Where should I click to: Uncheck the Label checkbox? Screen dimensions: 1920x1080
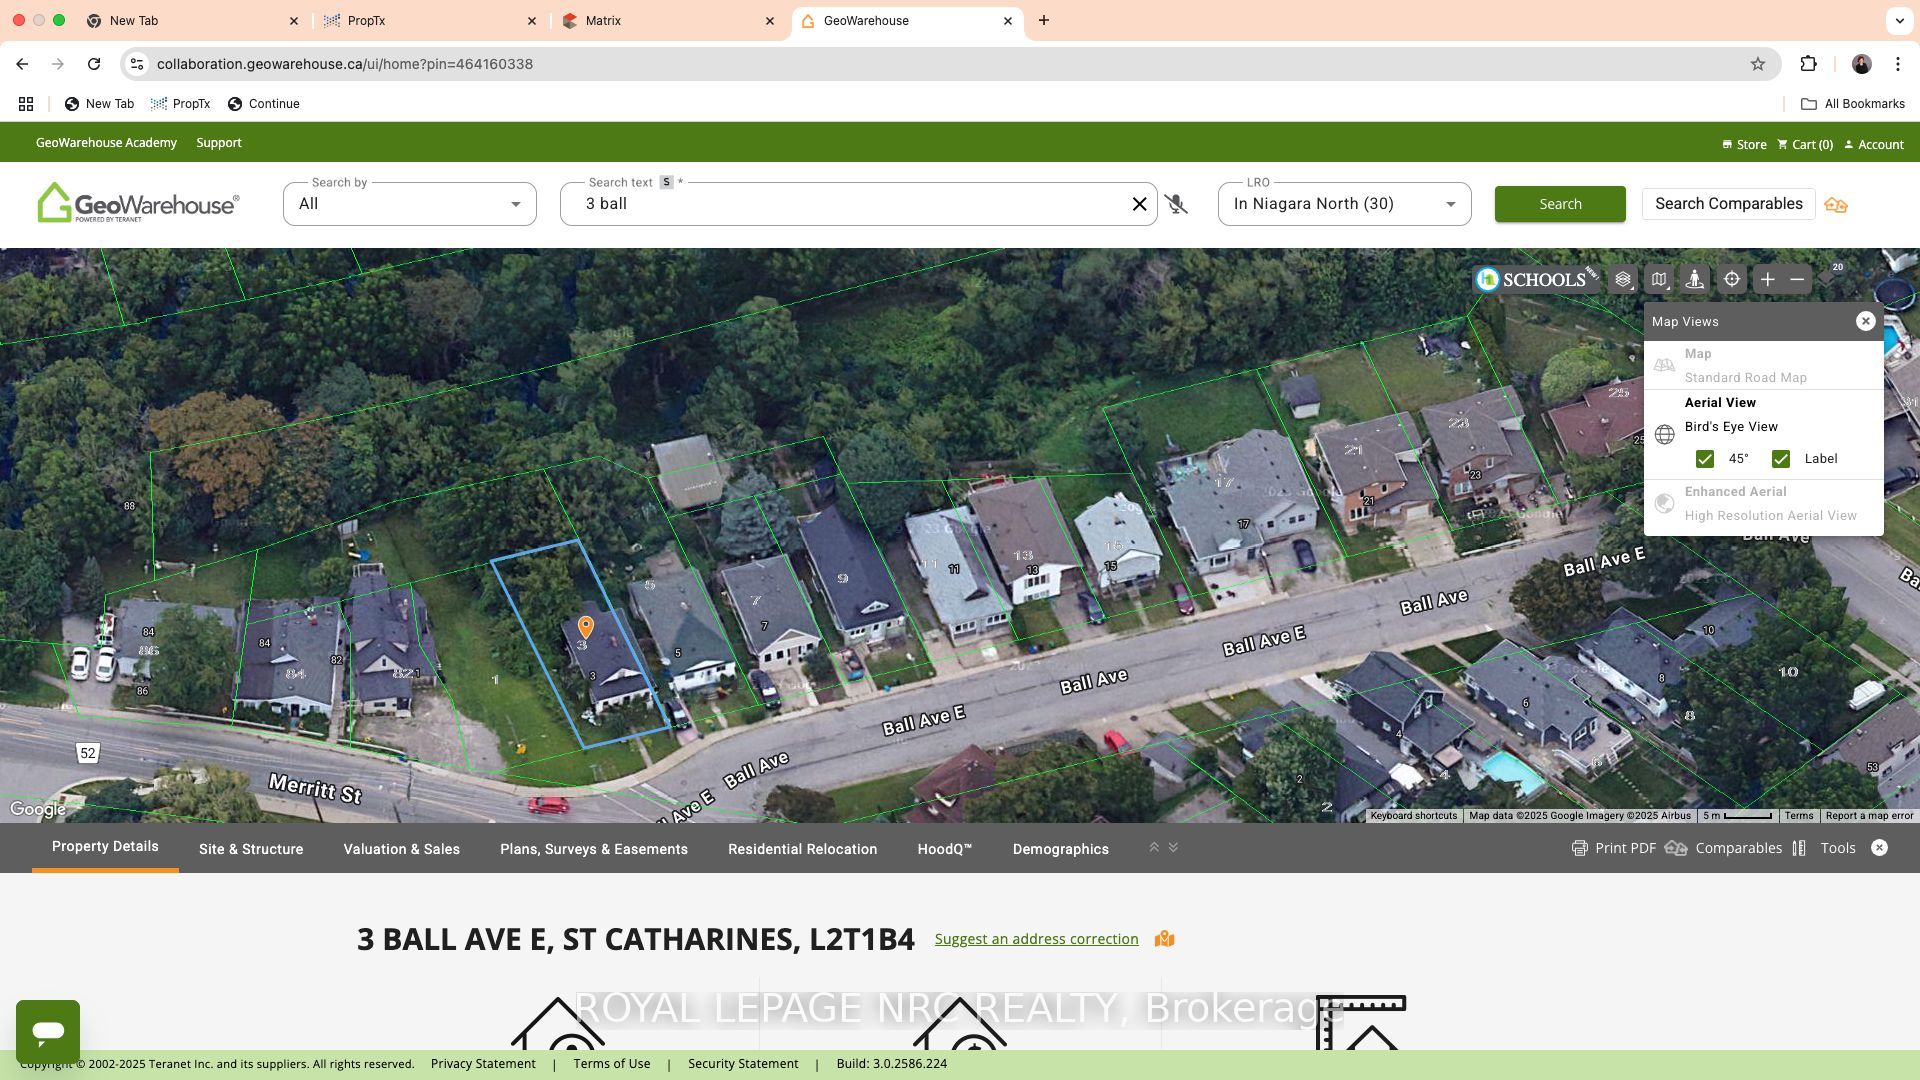(x=1780, y=459)
